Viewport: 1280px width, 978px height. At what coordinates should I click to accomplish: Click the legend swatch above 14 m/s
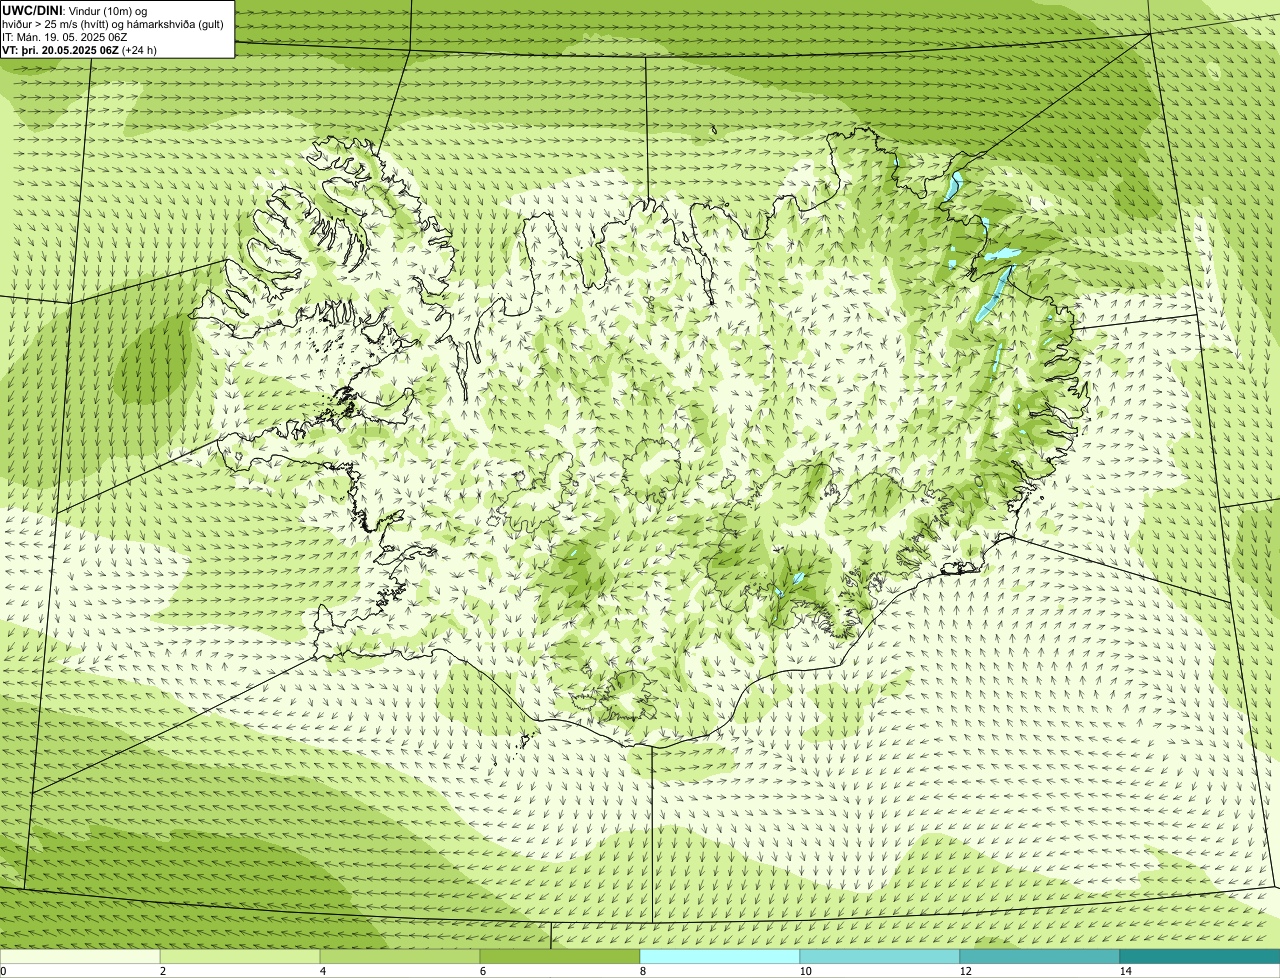click(1200, 957)
